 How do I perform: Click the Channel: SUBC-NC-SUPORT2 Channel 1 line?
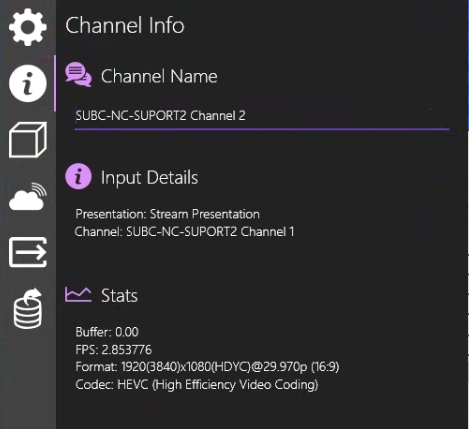[x=184, y=231]
